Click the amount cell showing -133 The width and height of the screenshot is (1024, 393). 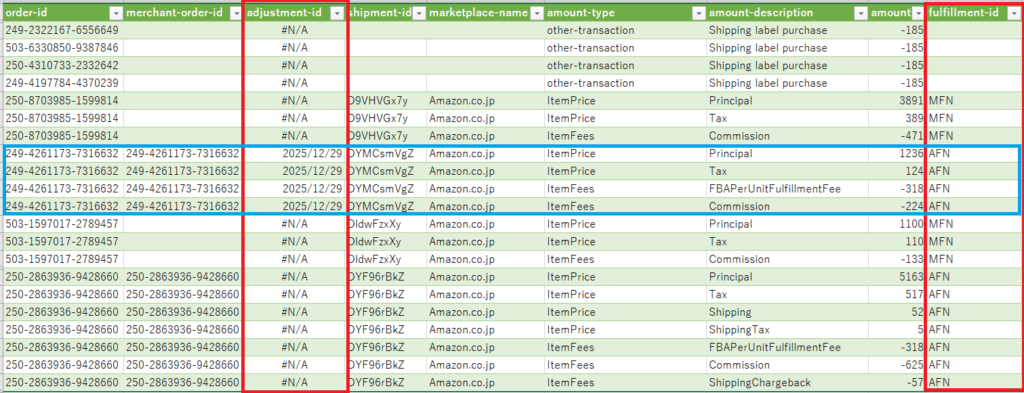897,259
